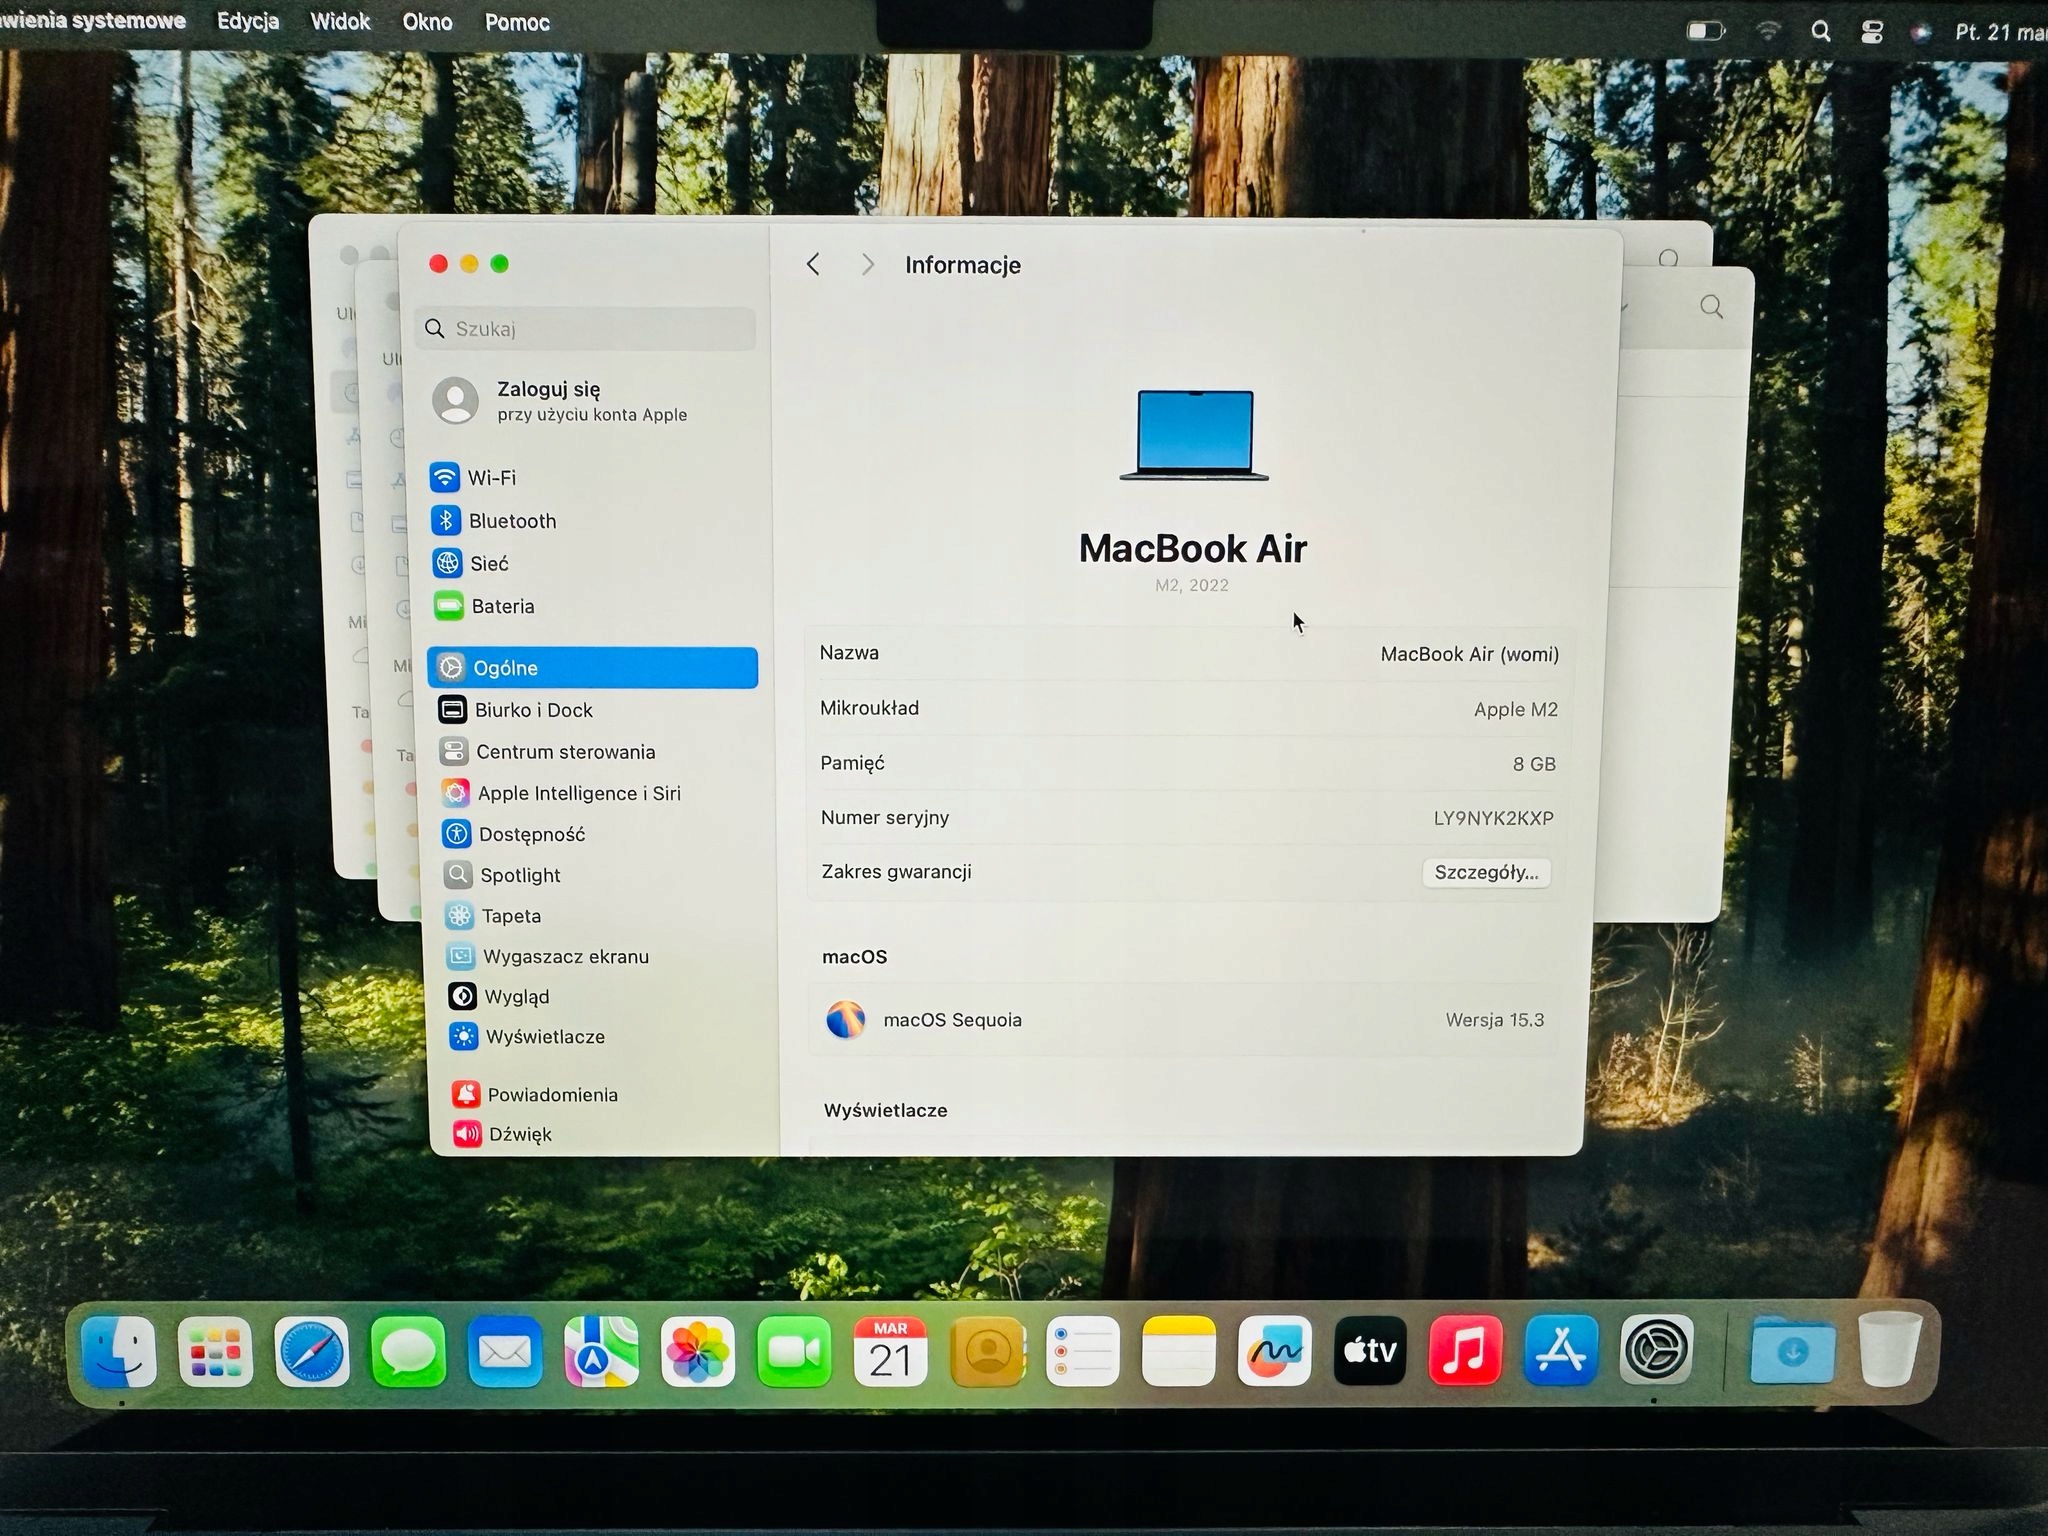Viewport: 2048px width, 1536px height.
Task: Open Downloads folder in the Dock
Action: 1793,1351
